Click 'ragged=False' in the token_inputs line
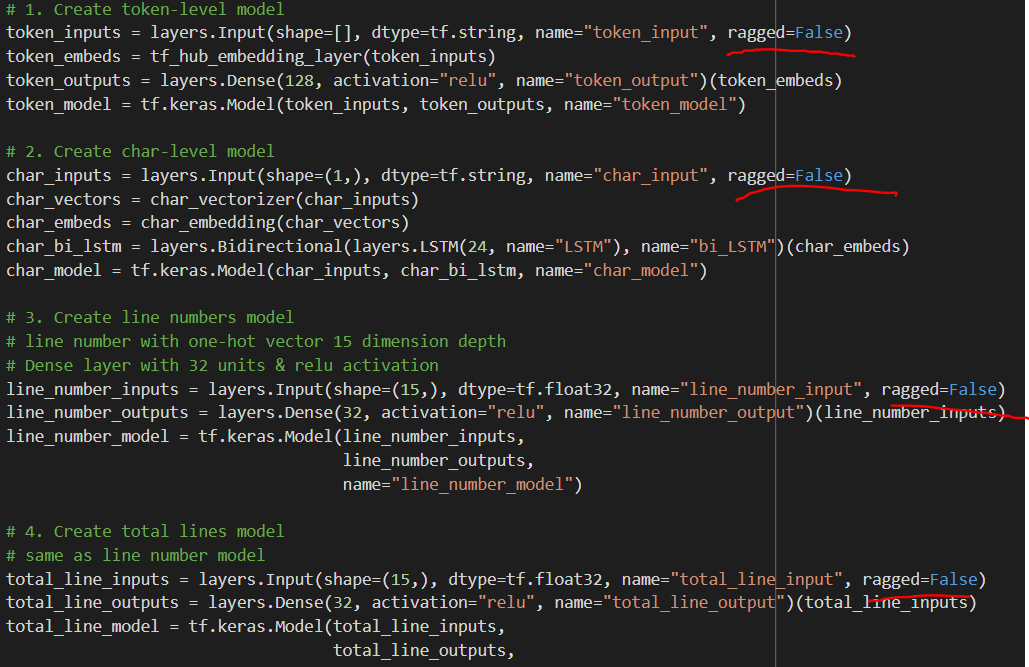 tap(785, 33)
